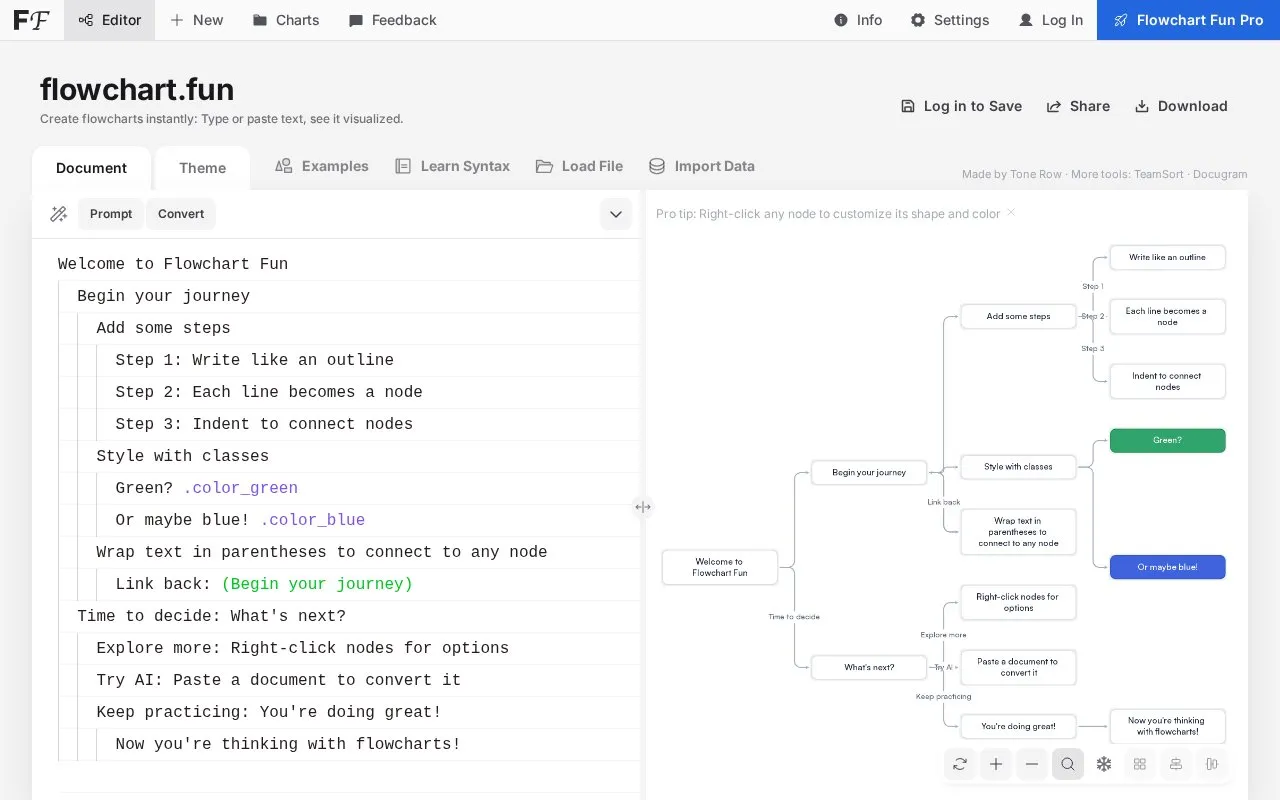Image resolution: width=1280 pixels, height=800 pixels.
Task: Click Log in to Save
Action: coord(961,106)
